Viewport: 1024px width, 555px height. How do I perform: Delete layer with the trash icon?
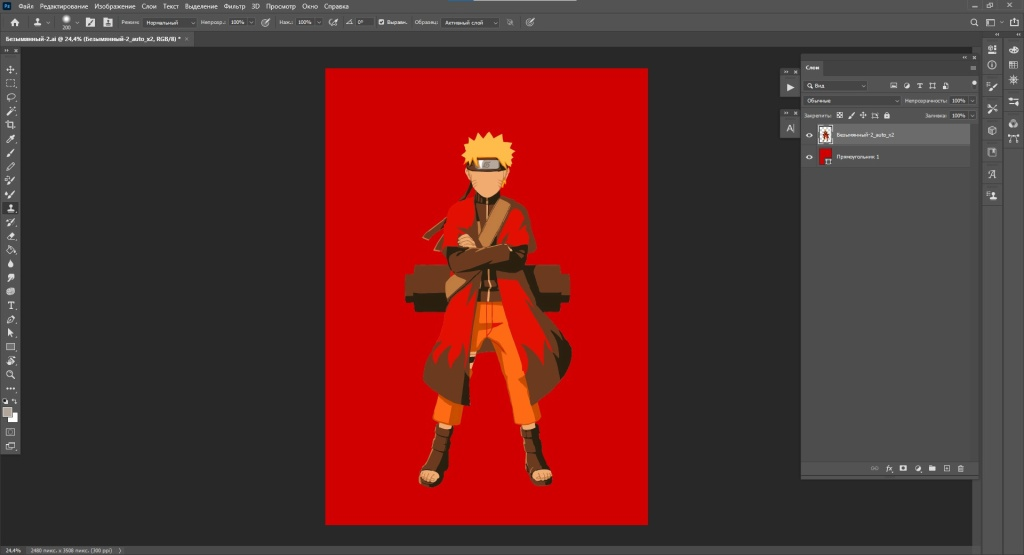(961, 469)
